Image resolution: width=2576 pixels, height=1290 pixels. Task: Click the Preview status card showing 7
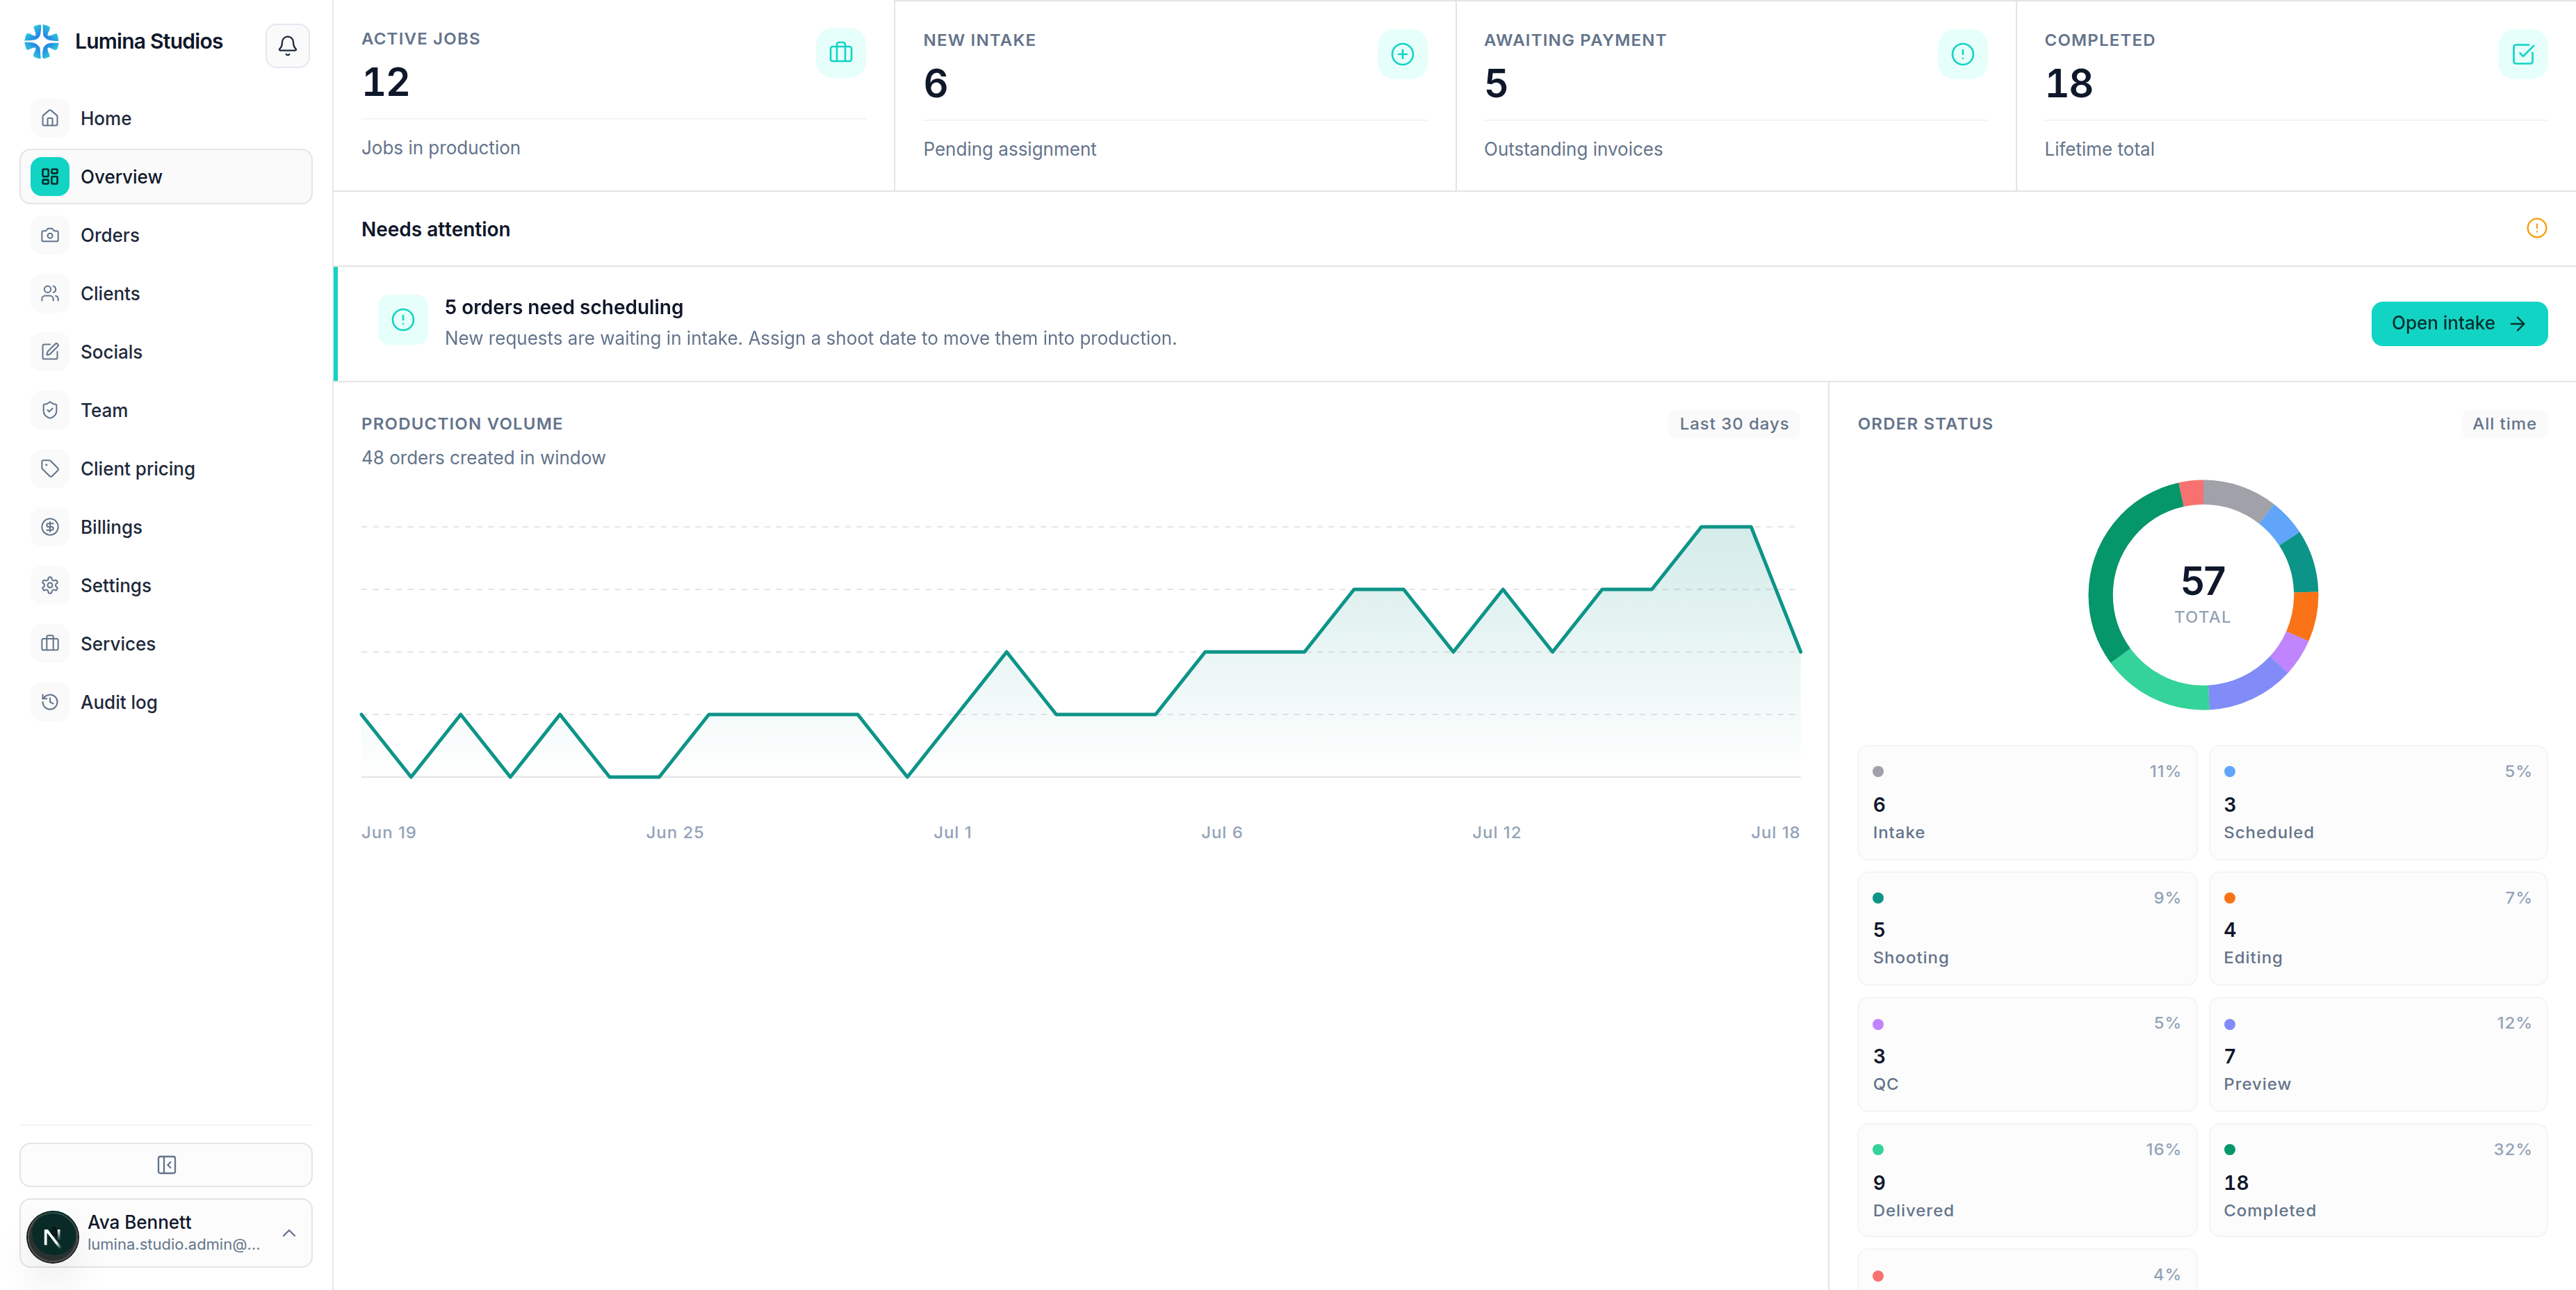tap(2377, 1054)
